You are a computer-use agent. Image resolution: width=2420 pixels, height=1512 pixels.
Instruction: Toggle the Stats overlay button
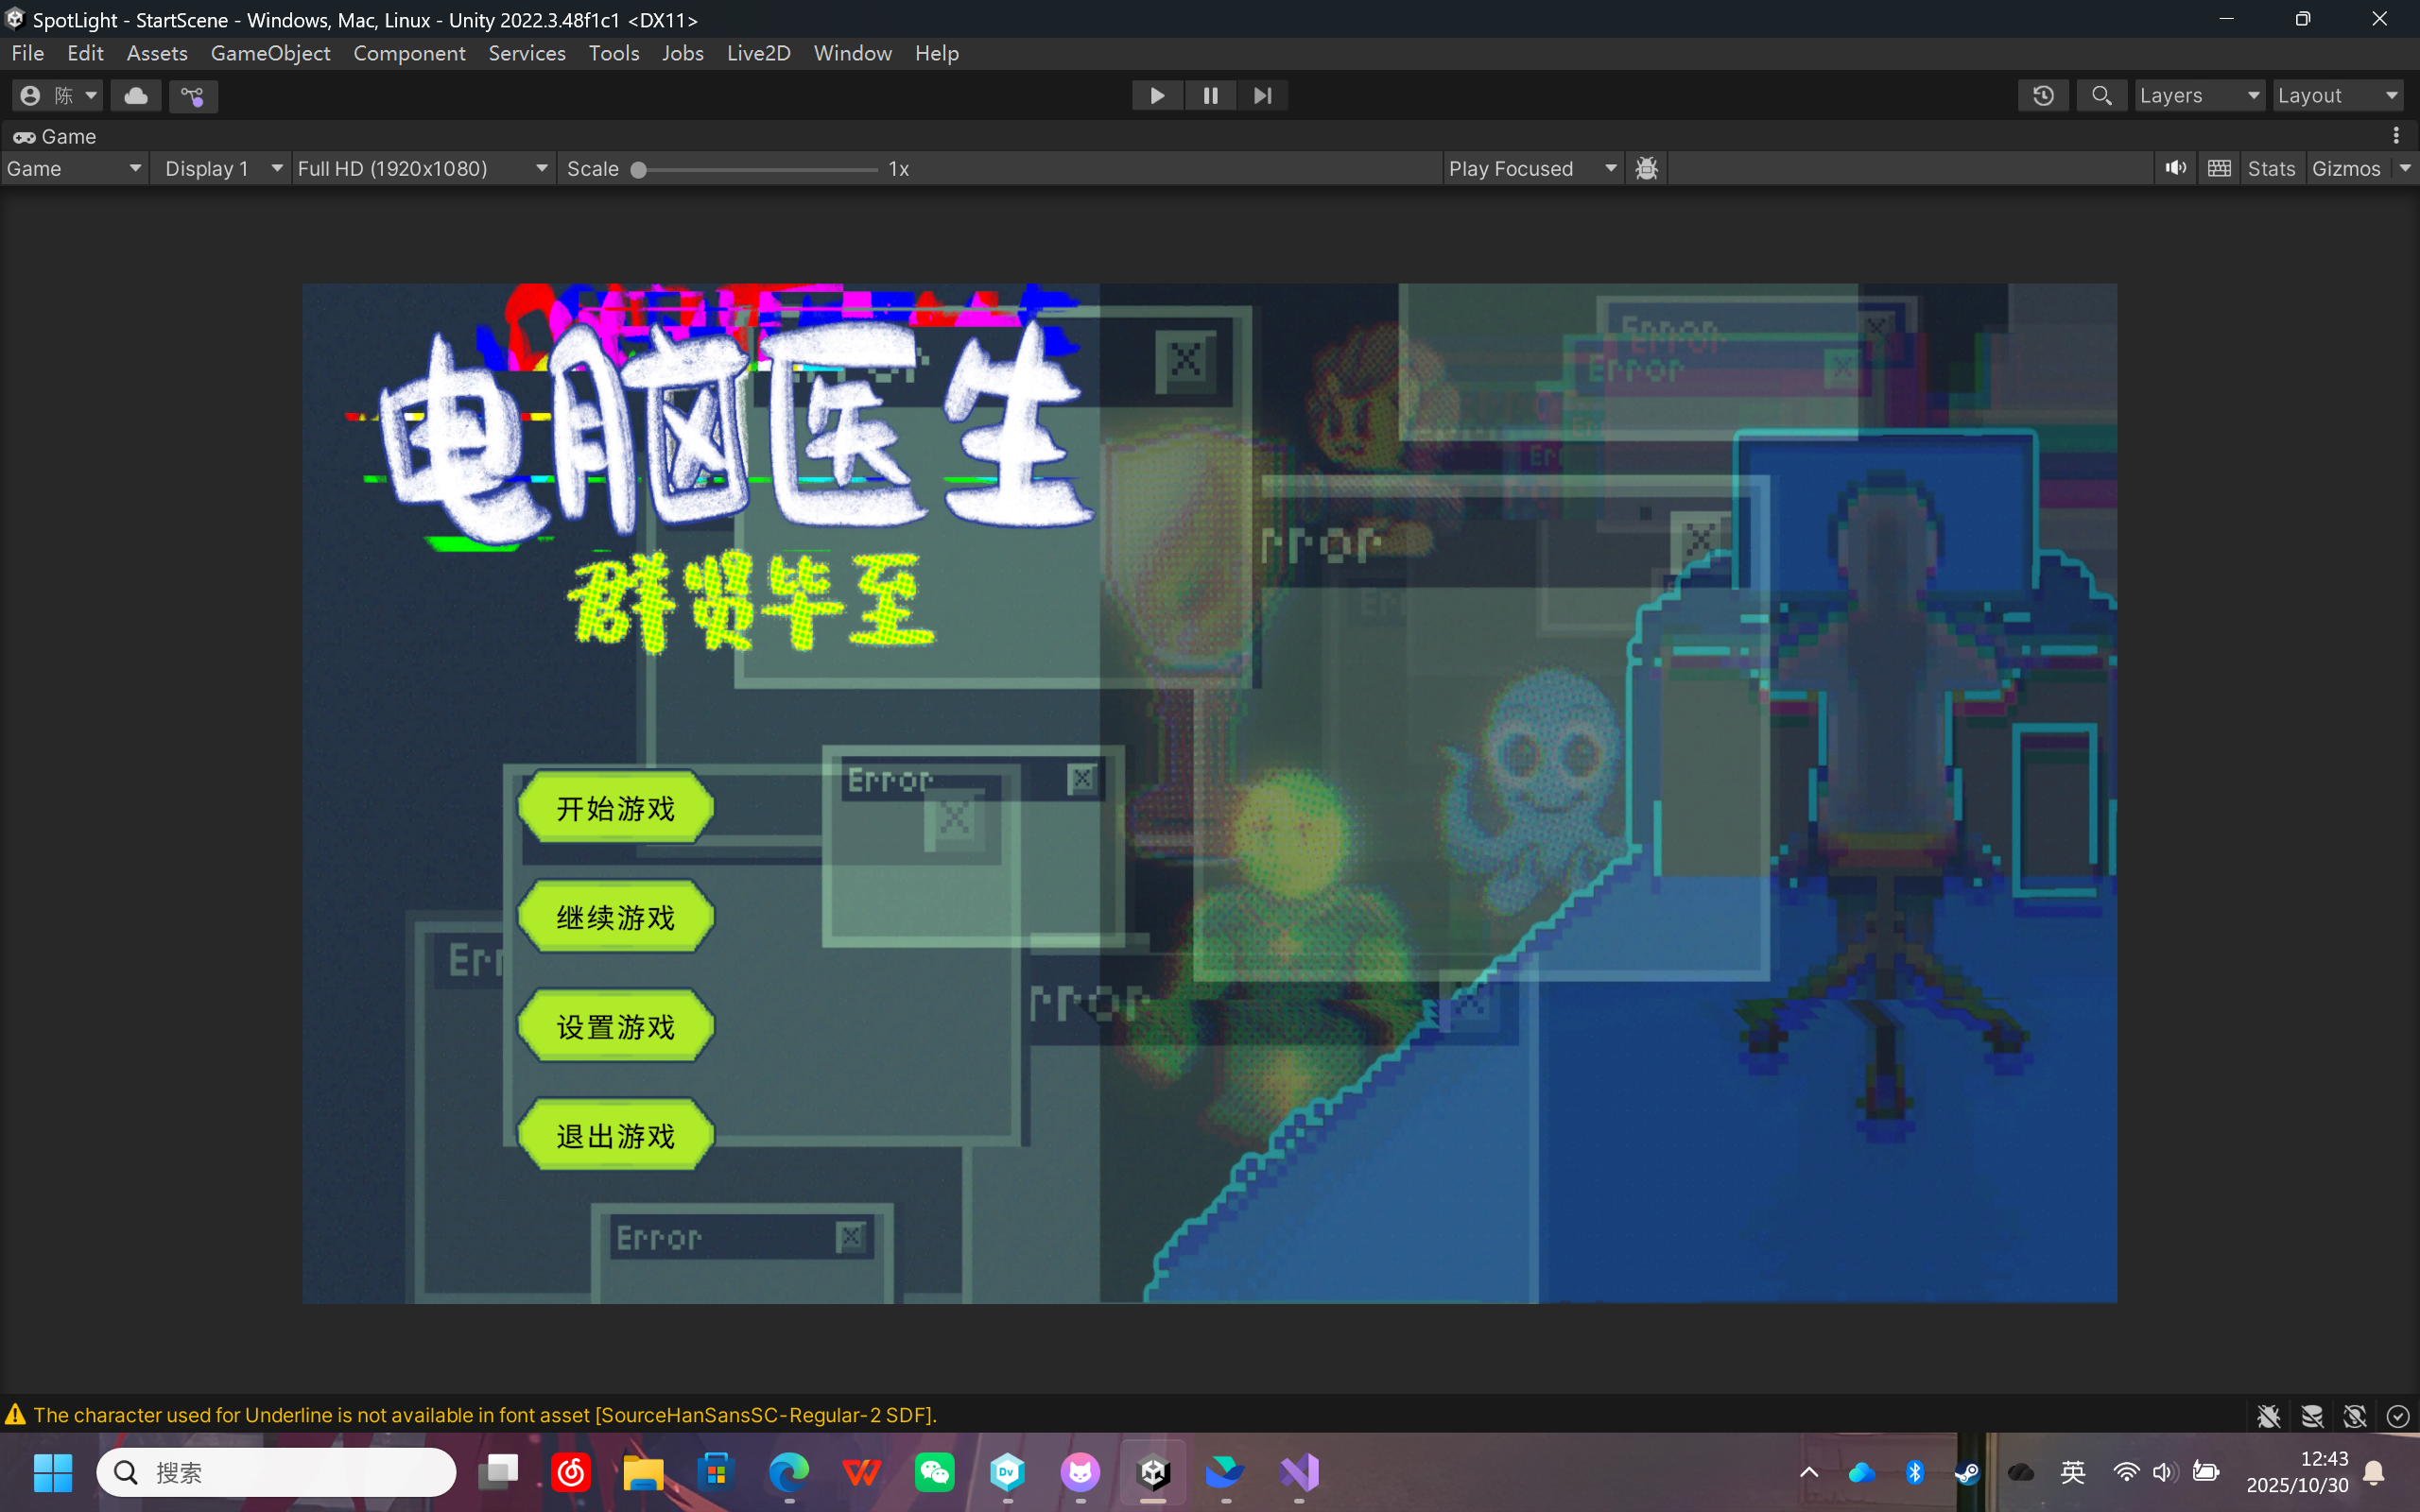[x=2270, y=168]
